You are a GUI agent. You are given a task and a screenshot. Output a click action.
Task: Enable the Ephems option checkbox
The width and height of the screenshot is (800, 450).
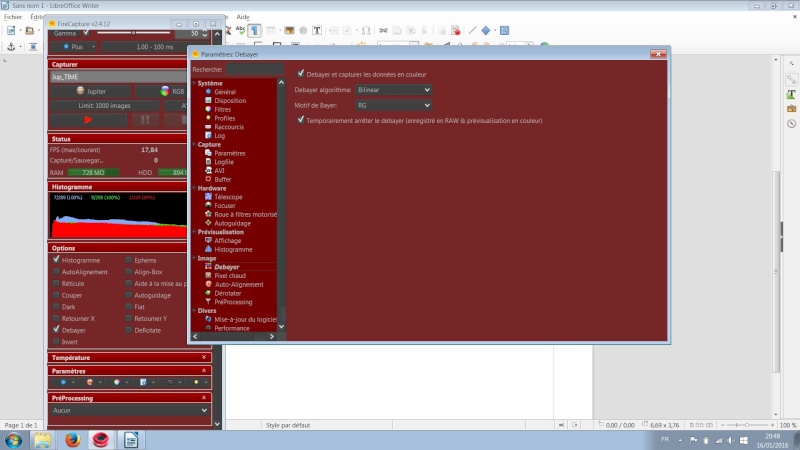pos(129,260)
